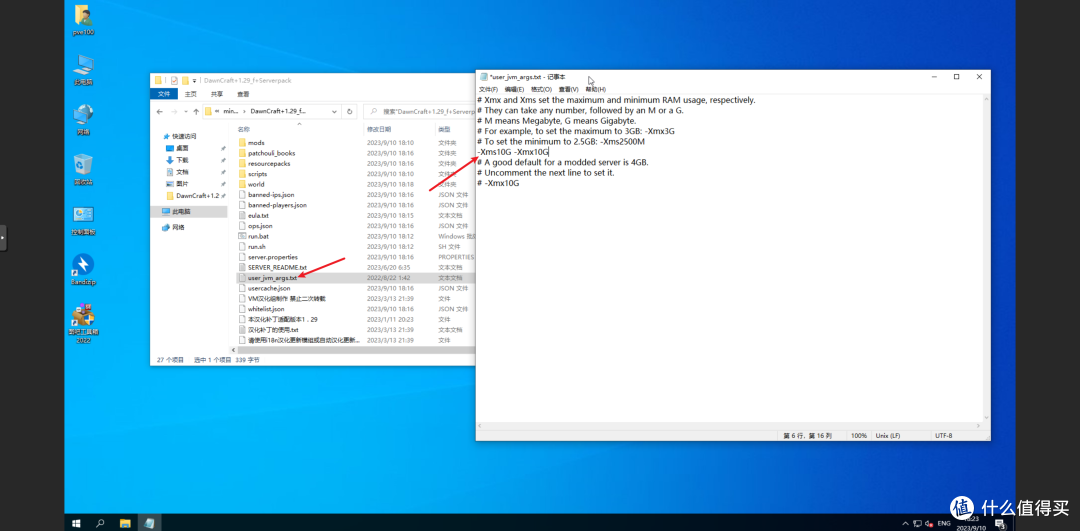Open Notepad 格式(O) menu
The height and width of the screenshot is (531, 1080).
pyautogui.click(x=541, y=90)
